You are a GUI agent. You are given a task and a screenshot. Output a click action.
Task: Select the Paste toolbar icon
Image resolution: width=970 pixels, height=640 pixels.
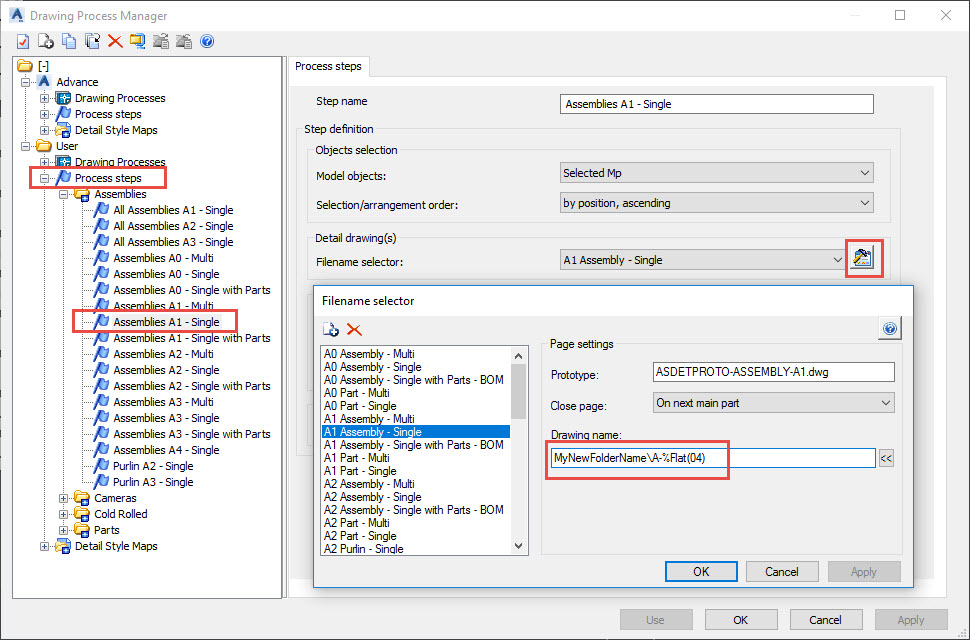click(x=91, y=41)
